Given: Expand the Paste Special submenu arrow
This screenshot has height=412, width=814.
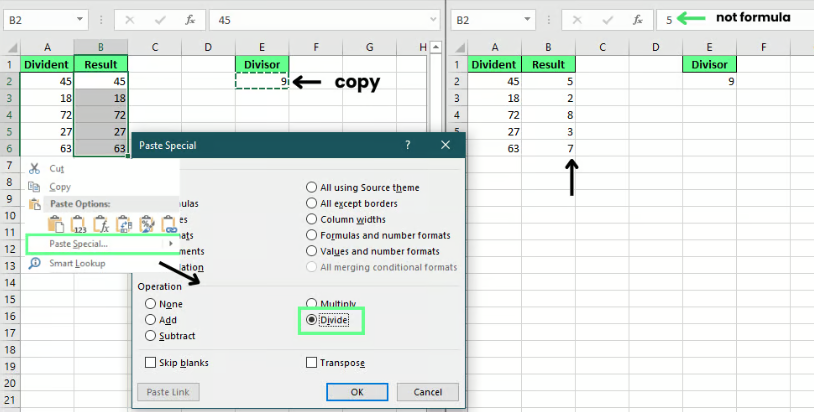Looking at the screenshot, I should coord(170,244).
